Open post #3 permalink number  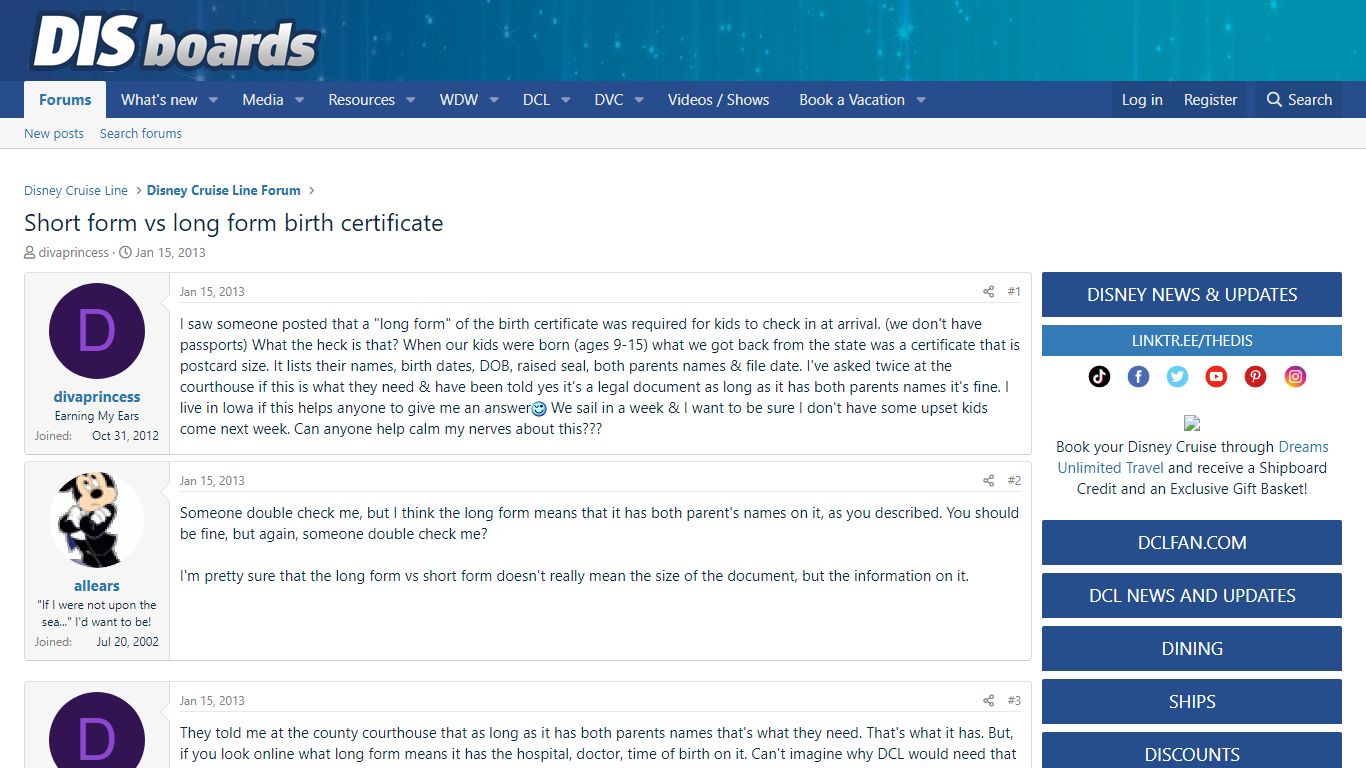pos(1014,701)
